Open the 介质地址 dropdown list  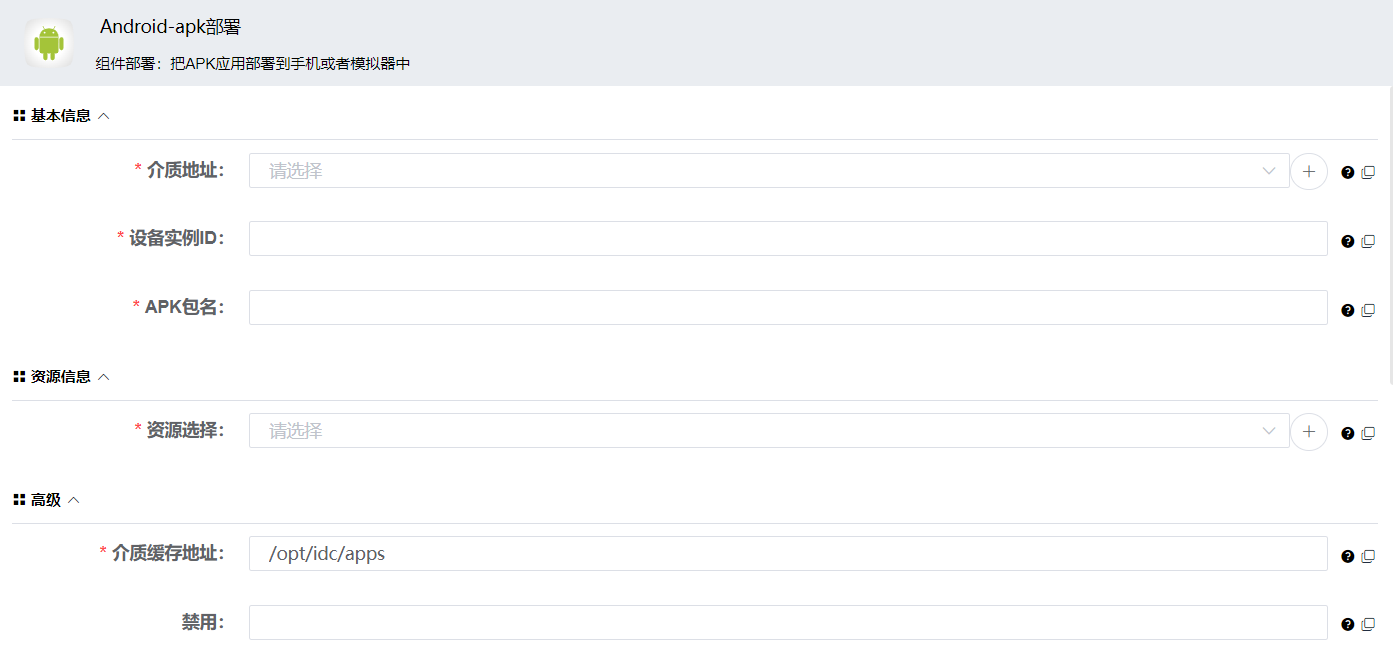coord(768,171)
